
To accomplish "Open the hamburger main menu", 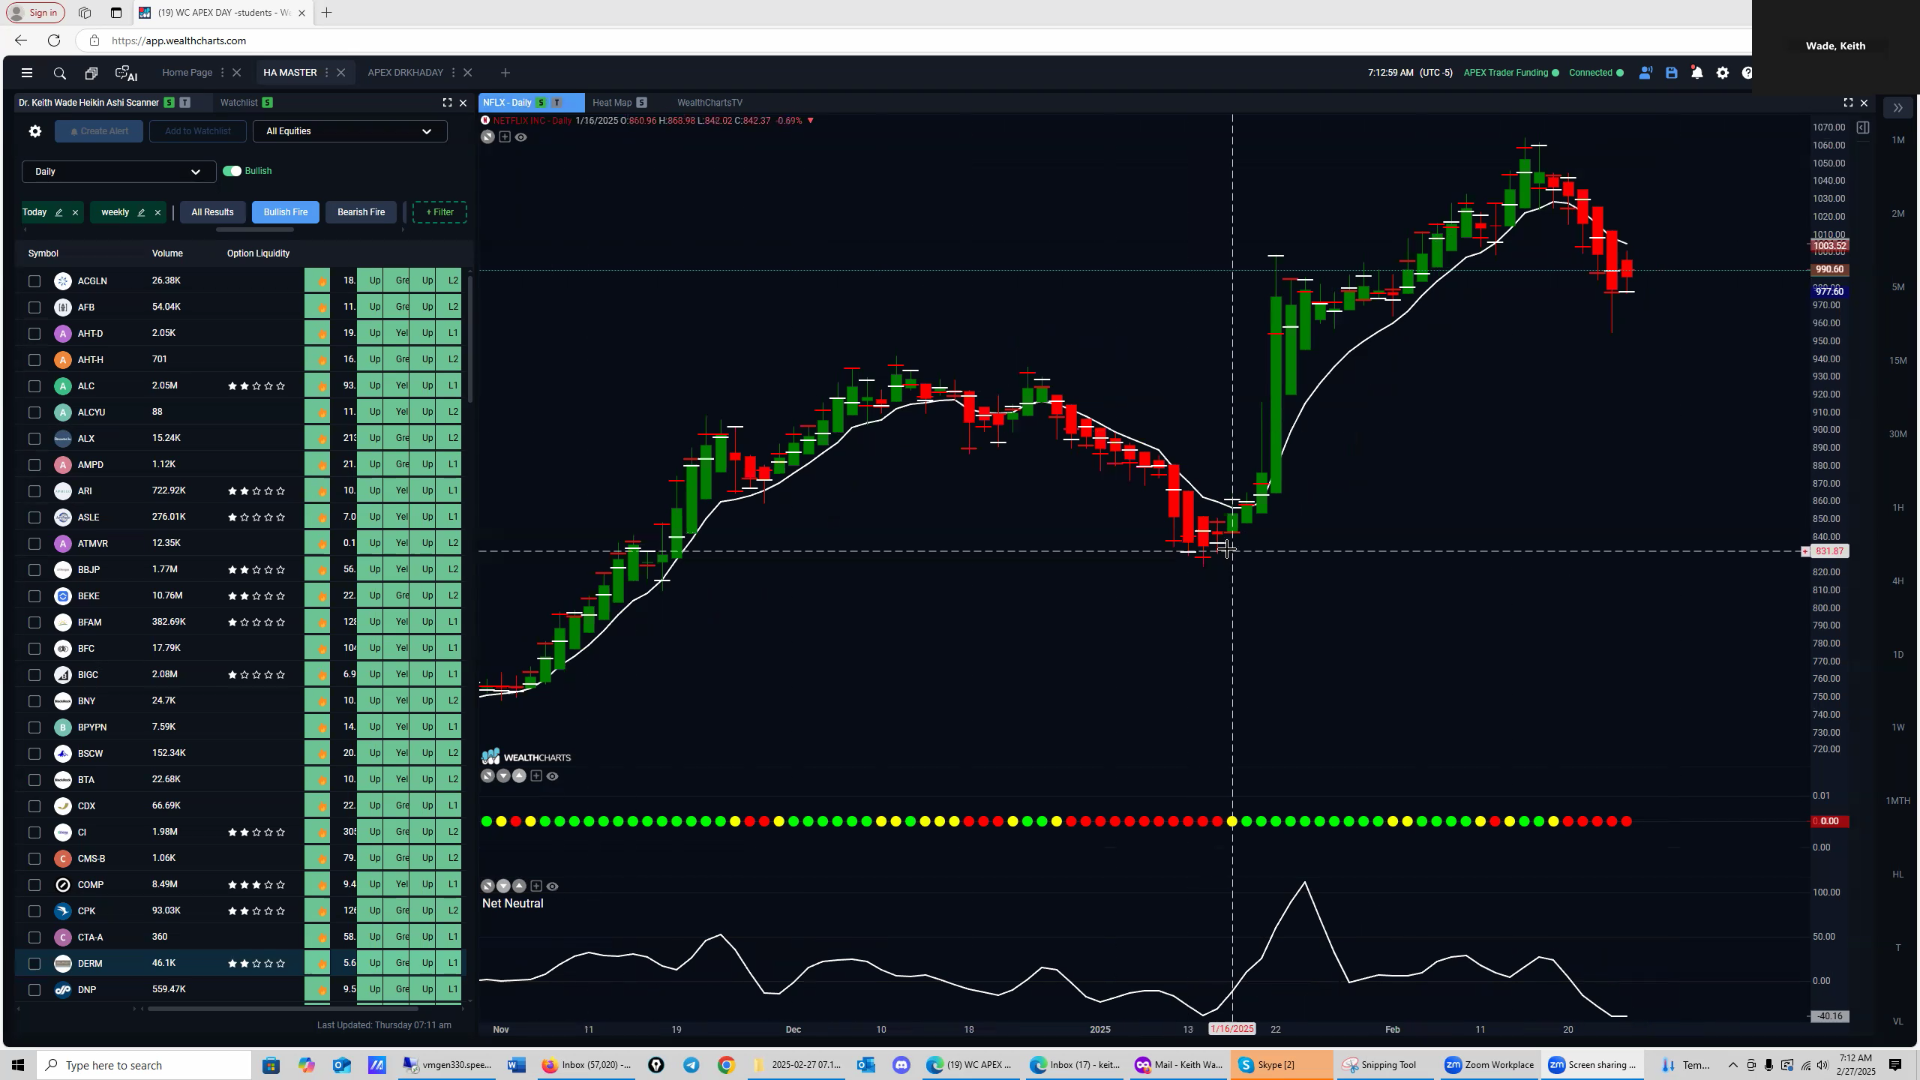I will tap(27, 73).
